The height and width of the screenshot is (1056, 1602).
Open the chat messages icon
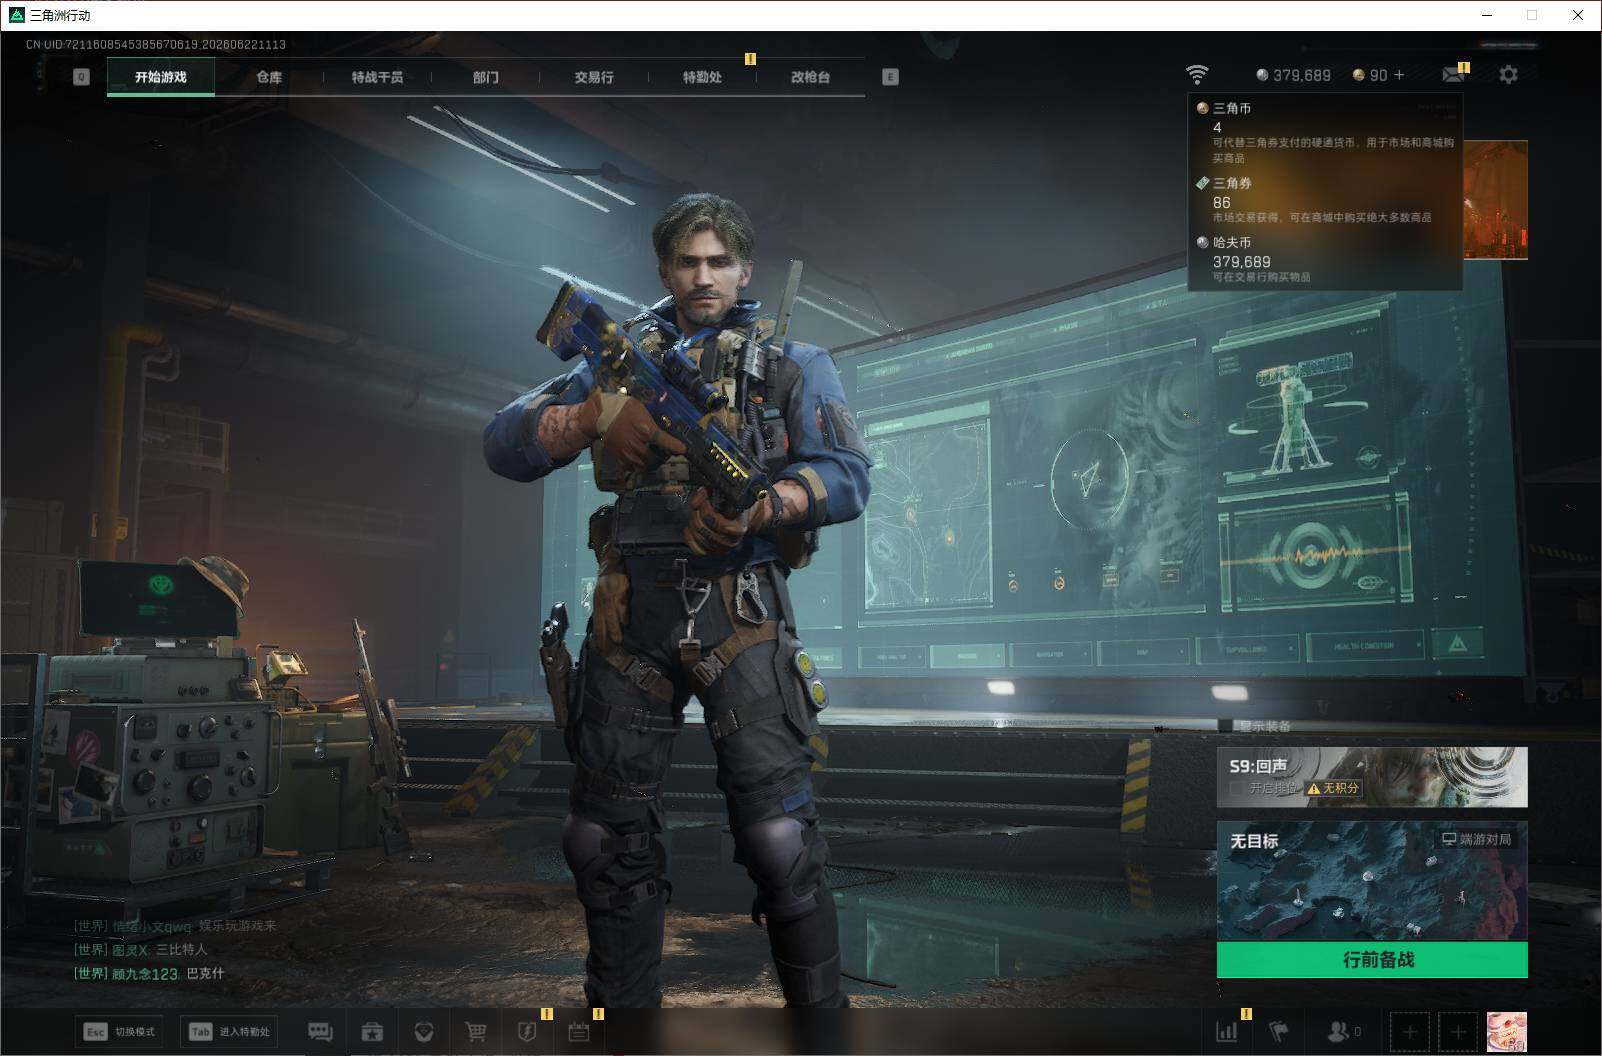320,1031
